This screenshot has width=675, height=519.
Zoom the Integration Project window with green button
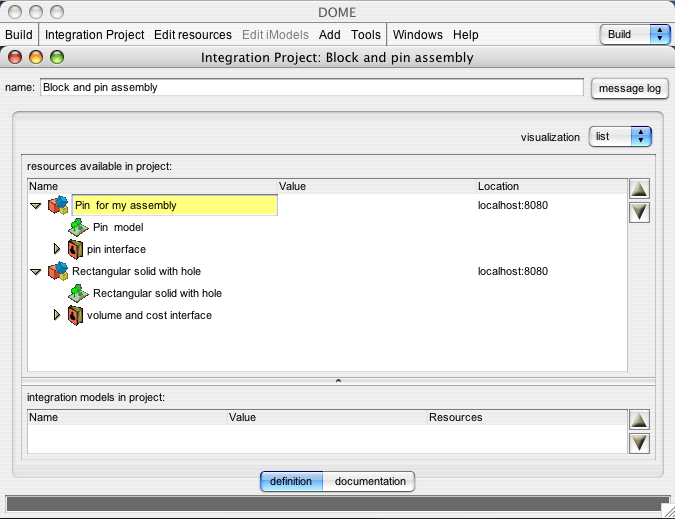pos(57,57)
